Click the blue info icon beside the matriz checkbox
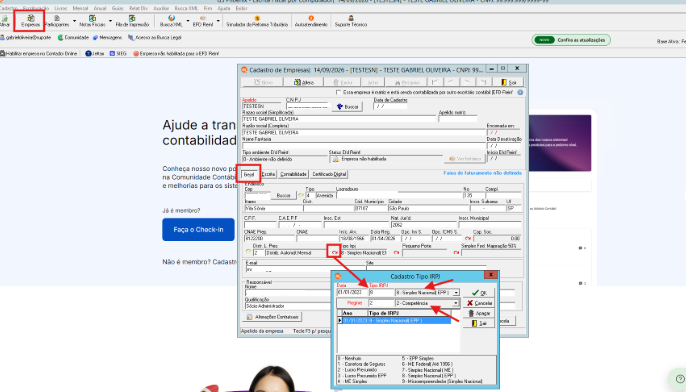This screenshot has height=392, width=686. coord(520,92)
